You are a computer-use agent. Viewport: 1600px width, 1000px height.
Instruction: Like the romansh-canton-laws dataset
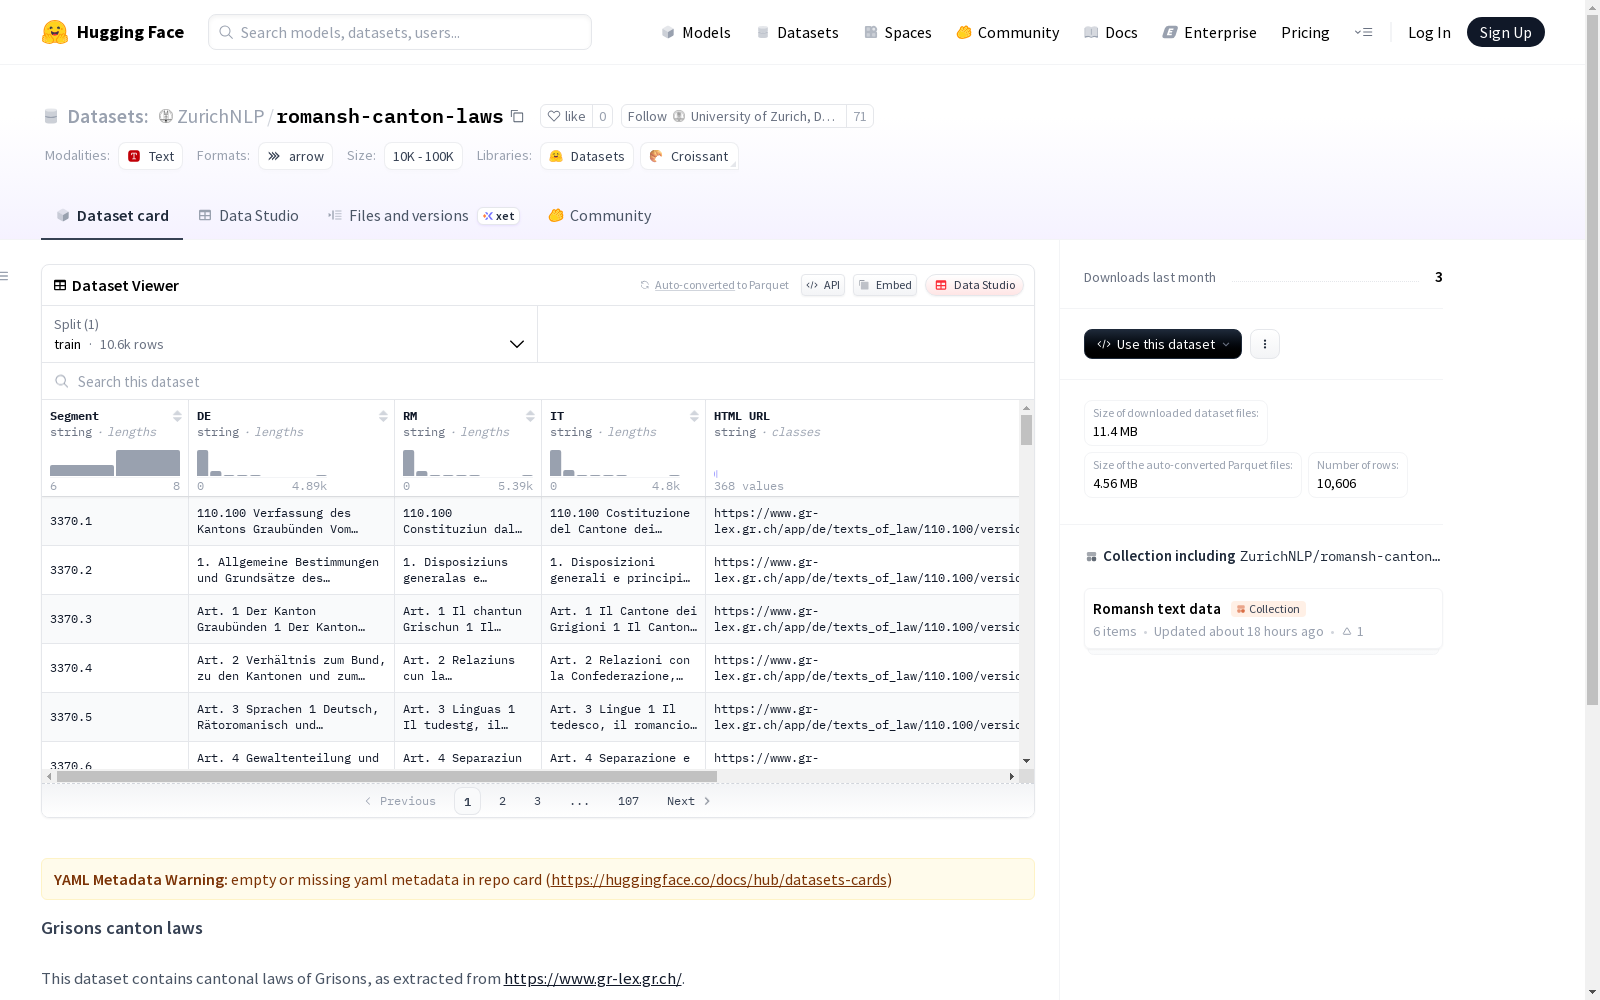566,116
